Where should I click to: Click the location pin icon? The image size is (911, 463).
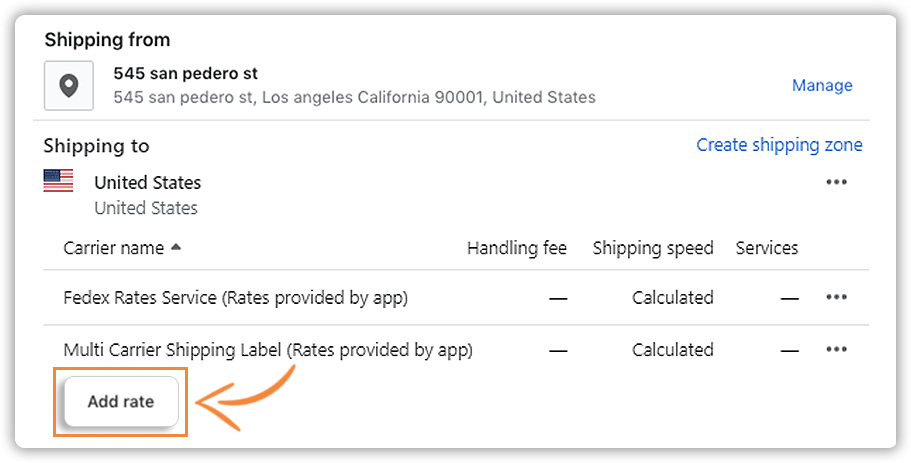point(69,86)
